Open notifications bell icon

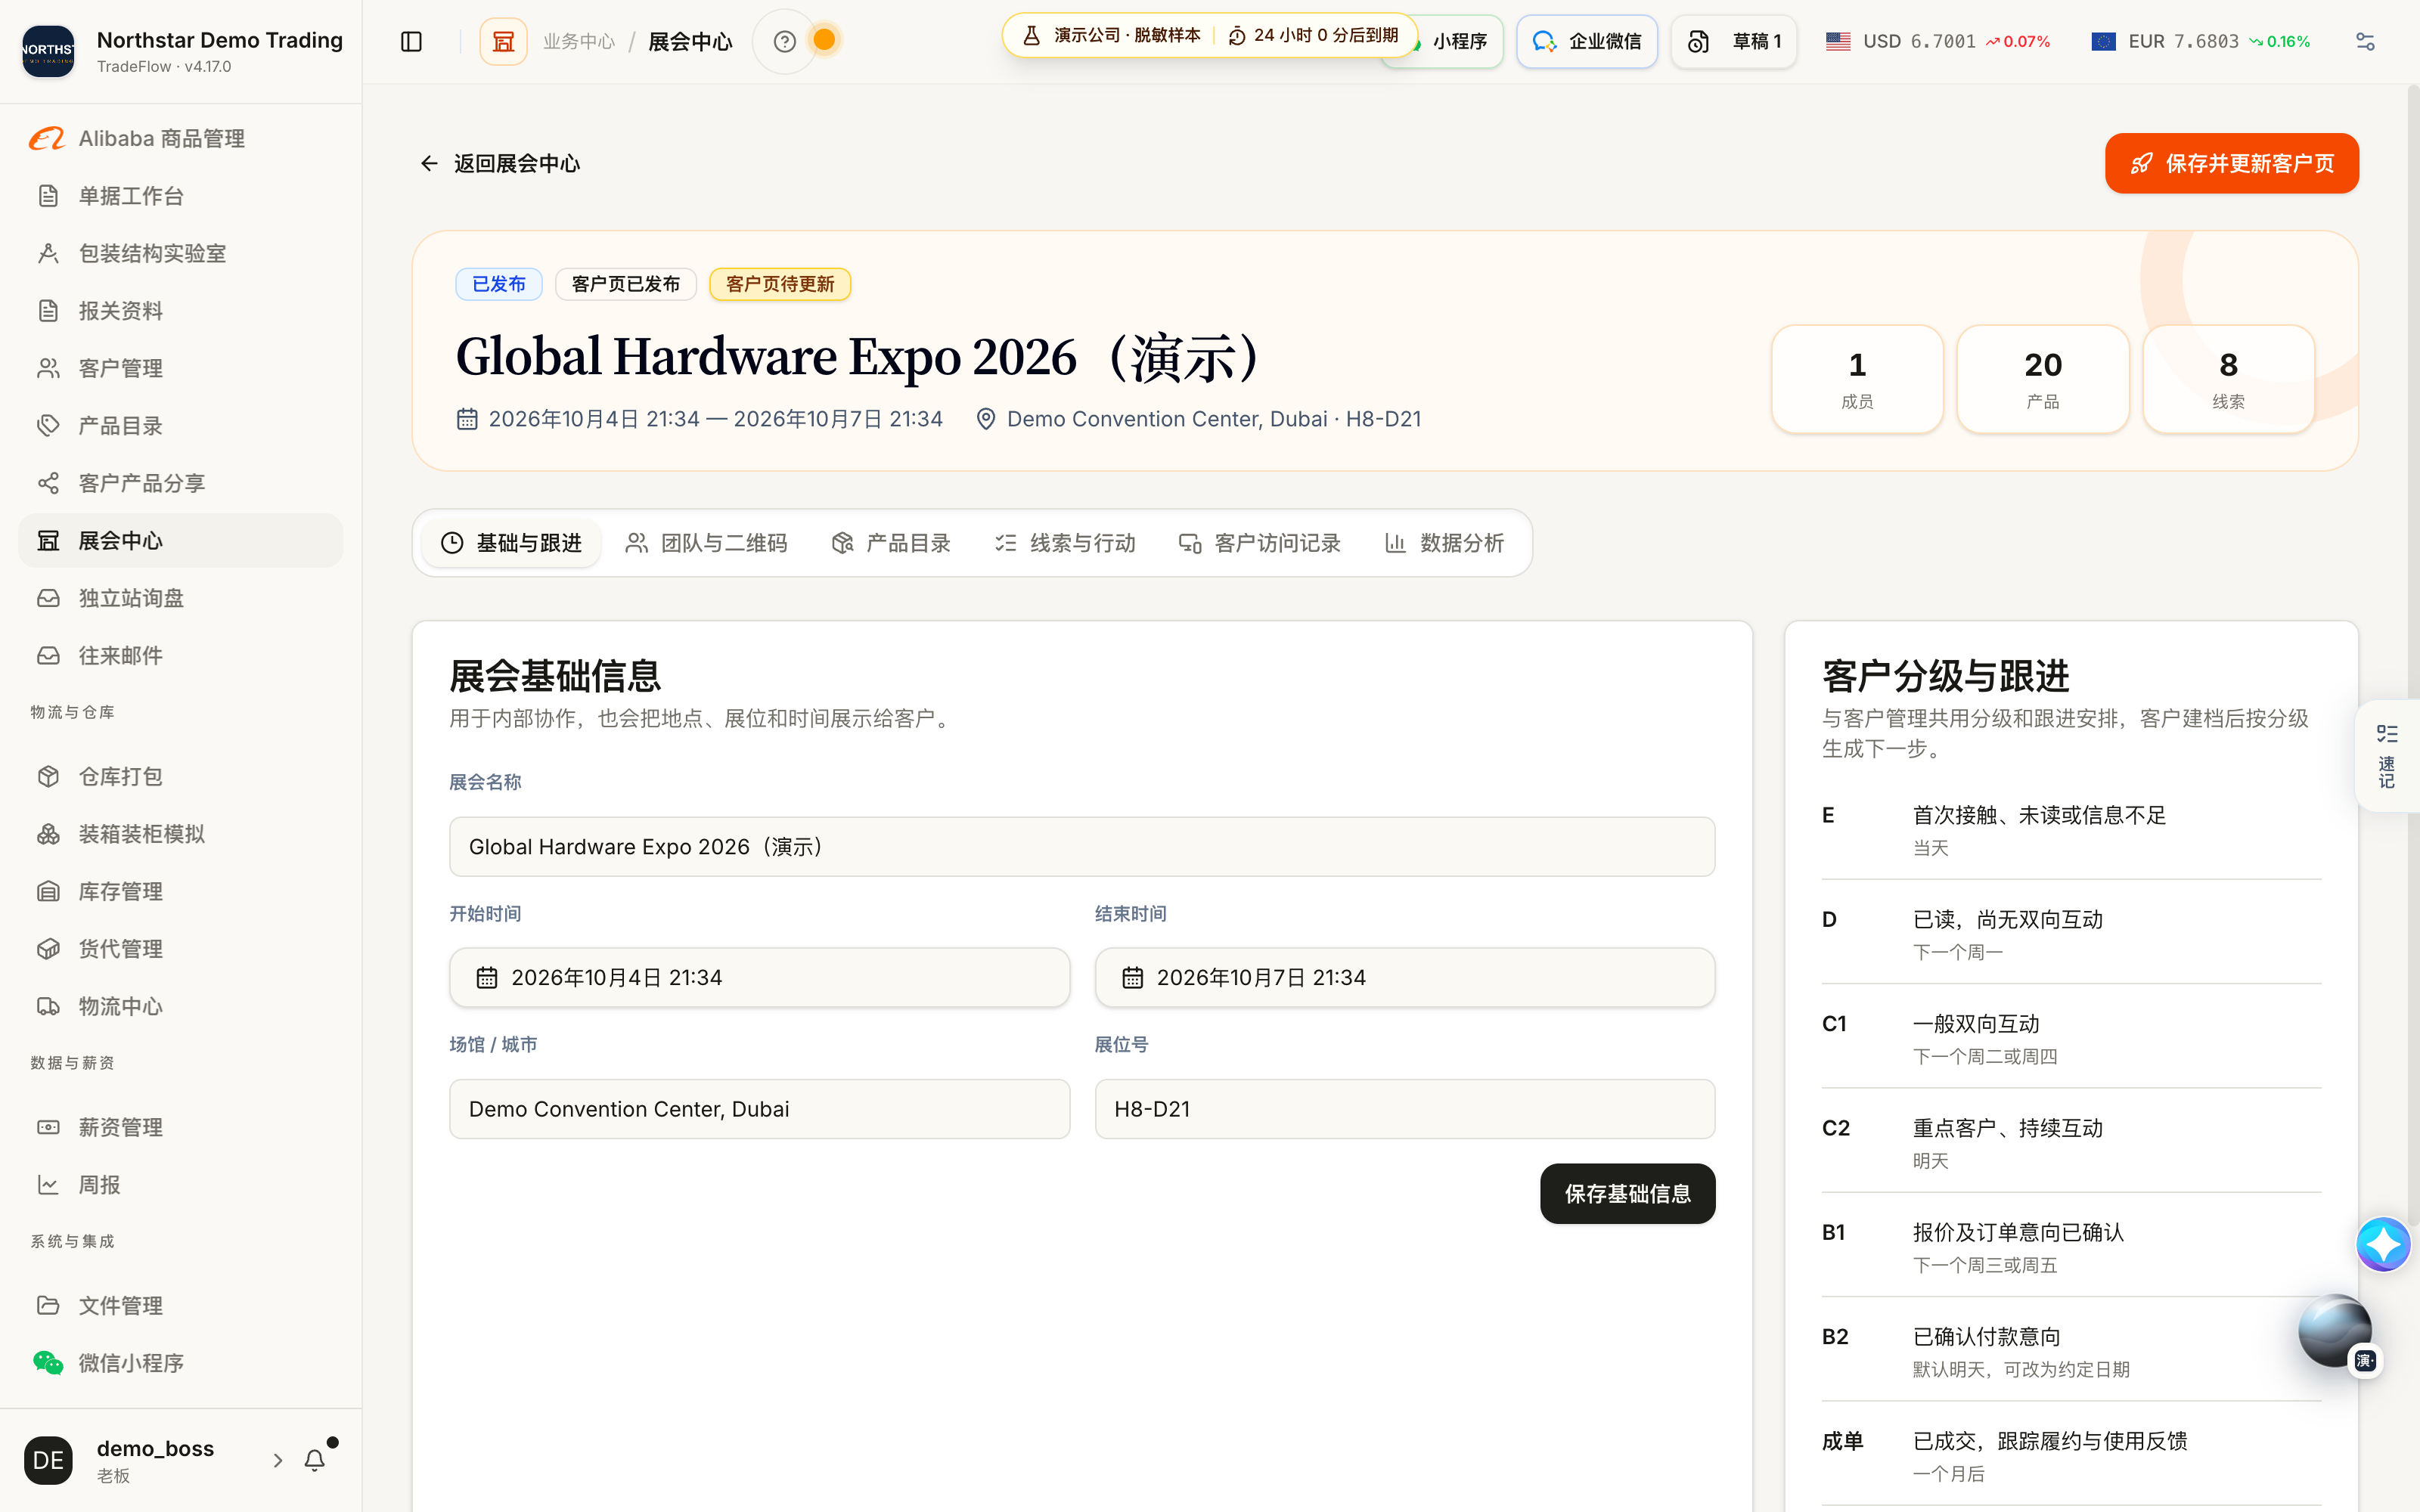(x=315, y=1460)
